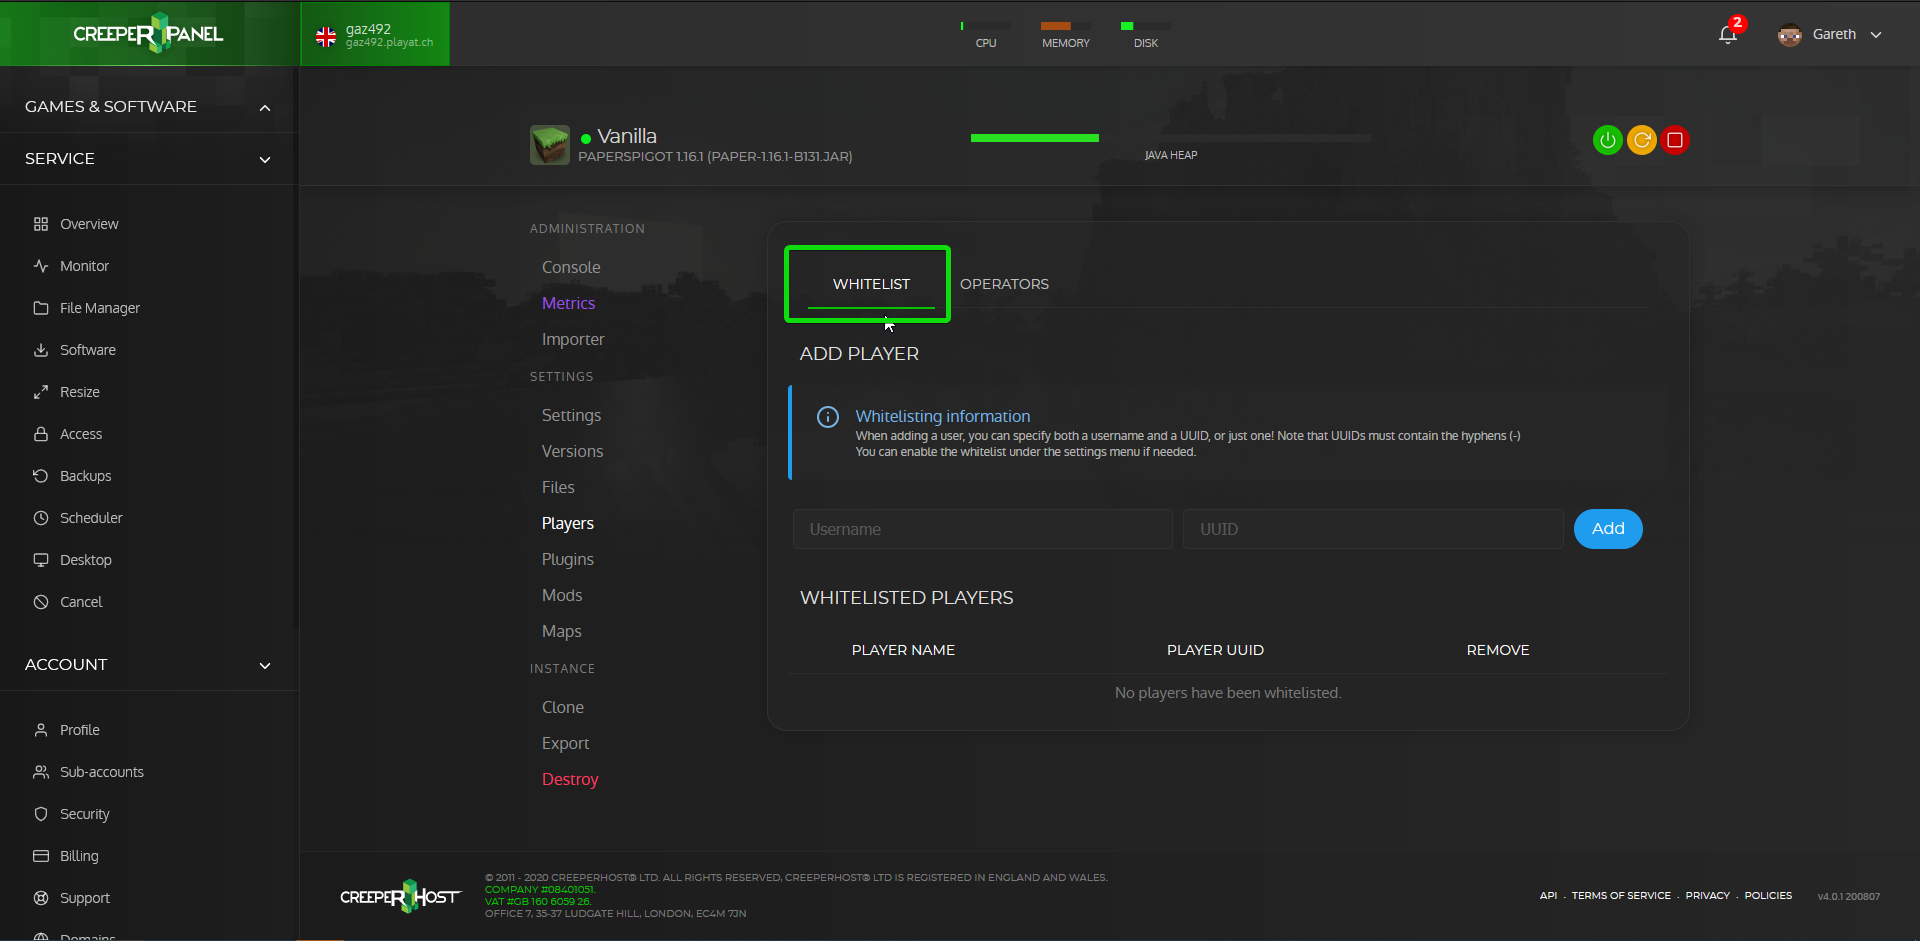
Task: Click the blue Add button
Action: click(x=1608, y=529)
